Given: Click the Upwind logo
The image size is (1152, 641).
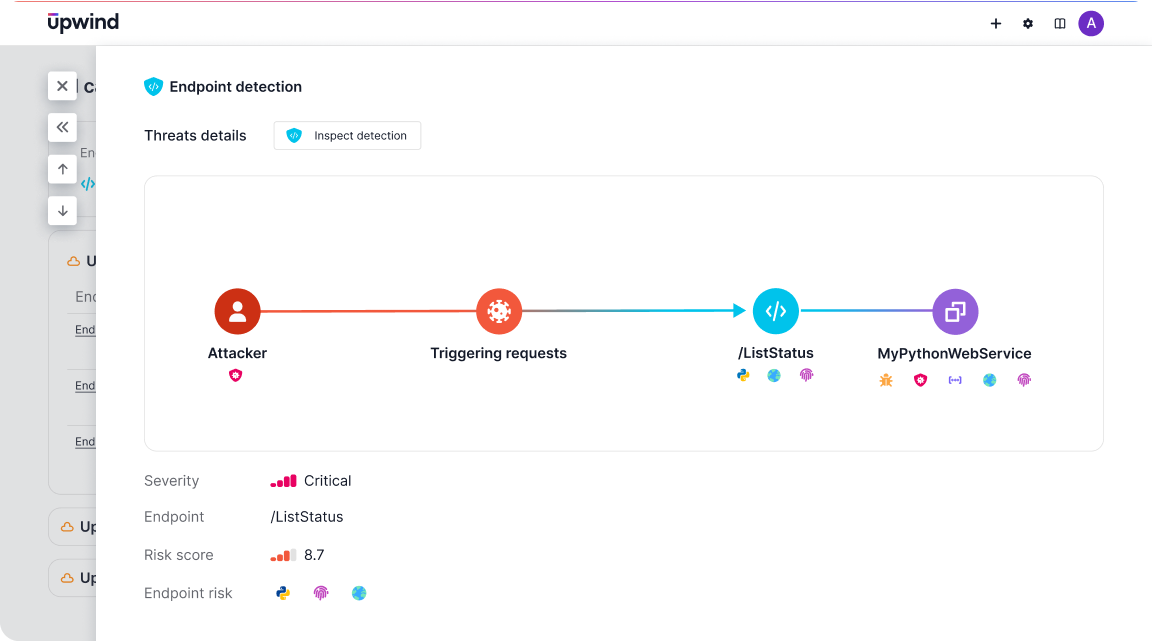Looking at the screenshot, I should 83,22.
